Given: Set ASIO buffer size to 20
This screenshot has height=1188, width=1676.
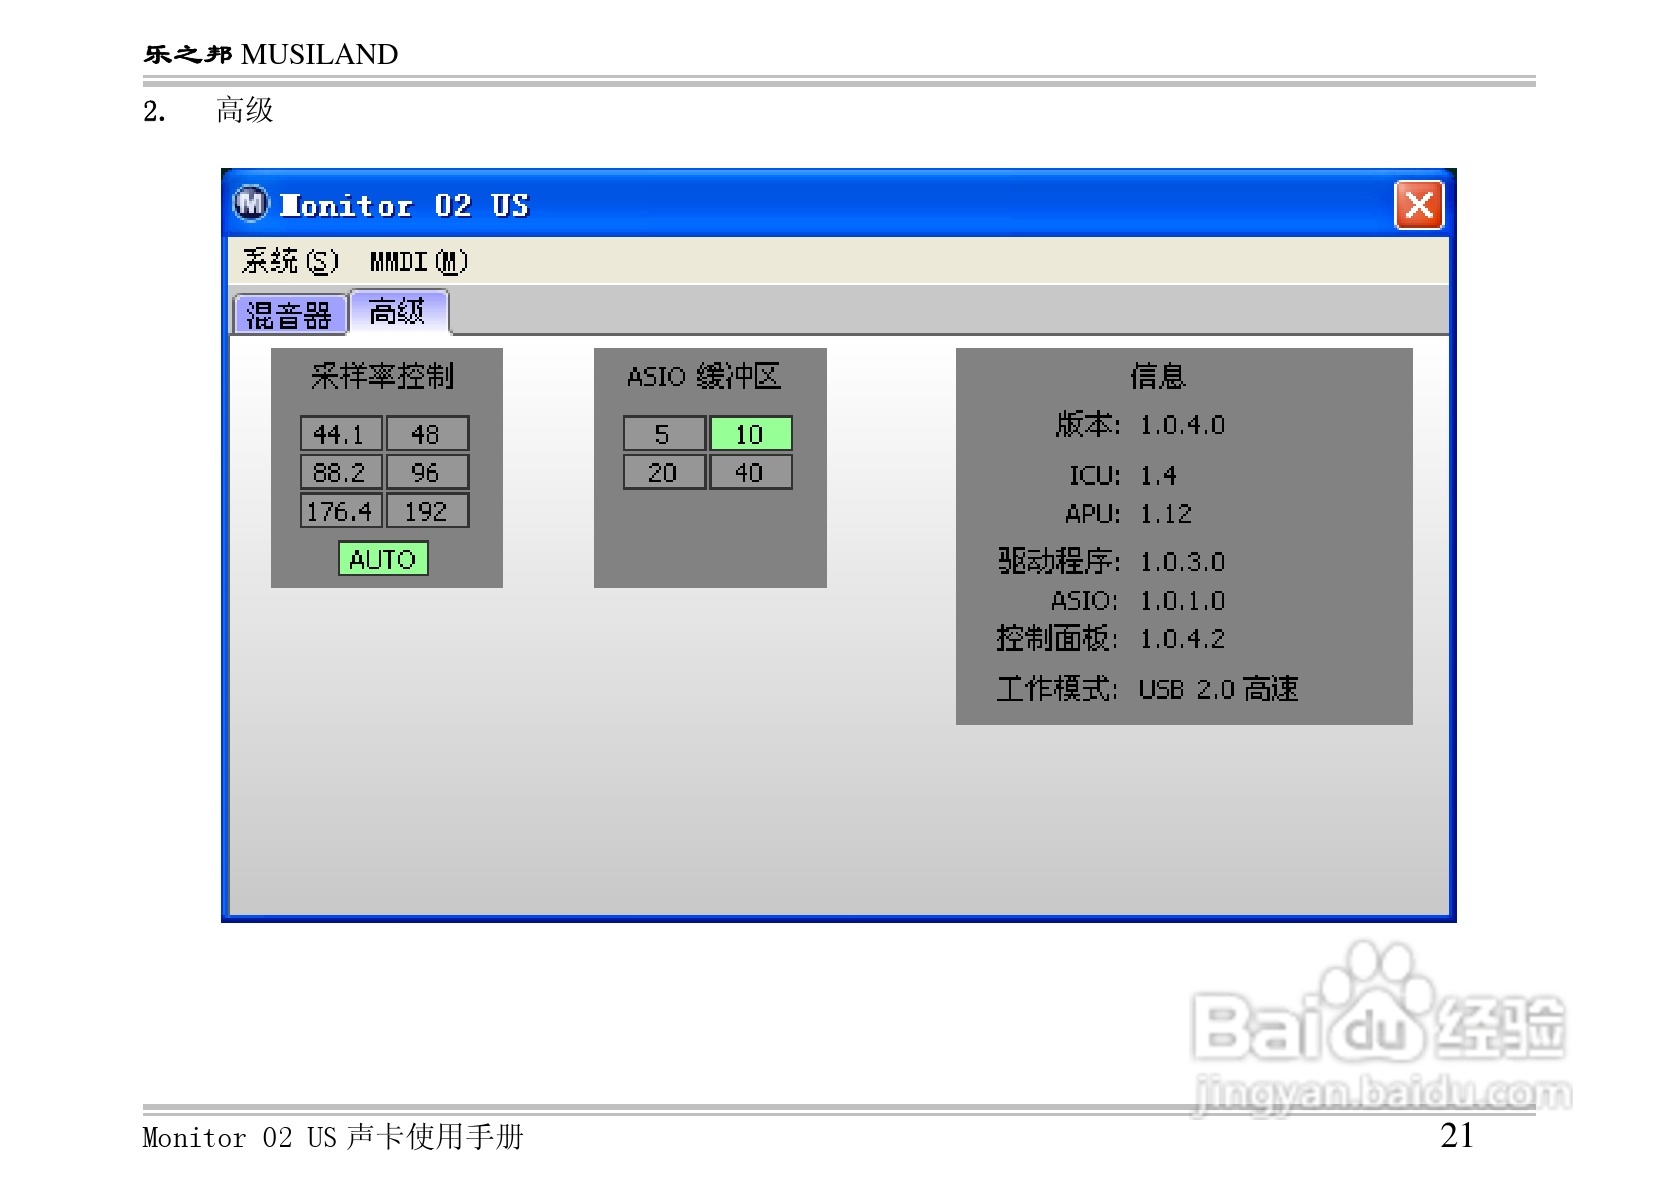Looking at the screenshot, I should (x=663, y=472).
